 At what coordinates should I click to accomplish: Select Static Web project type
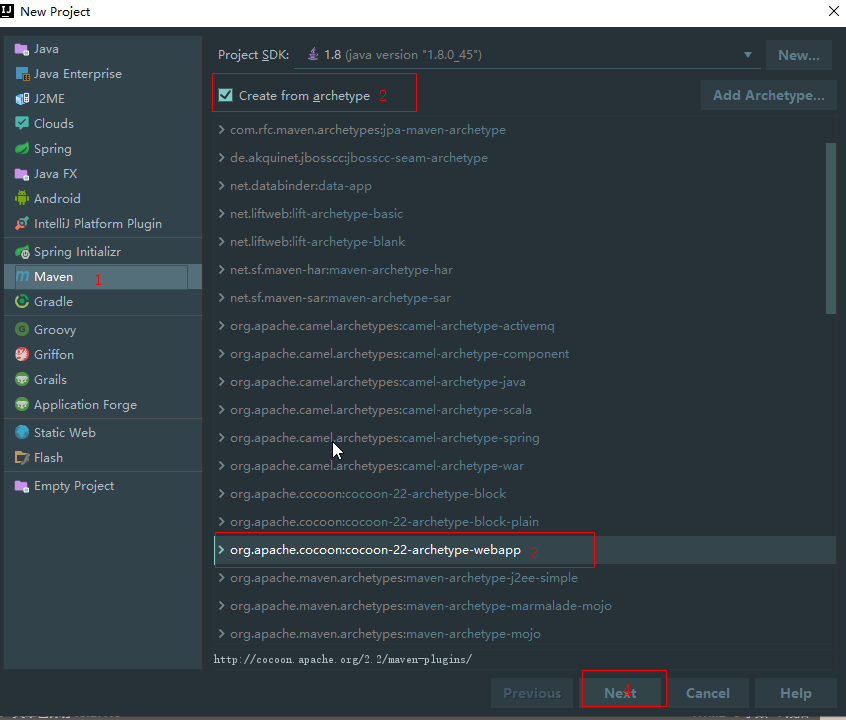[x=103, y=432]
